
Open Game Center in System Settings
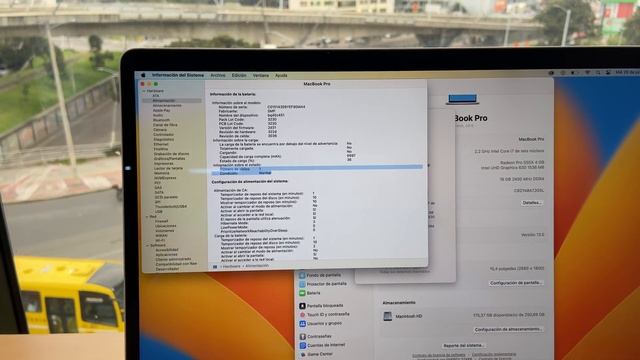(316, 354)
